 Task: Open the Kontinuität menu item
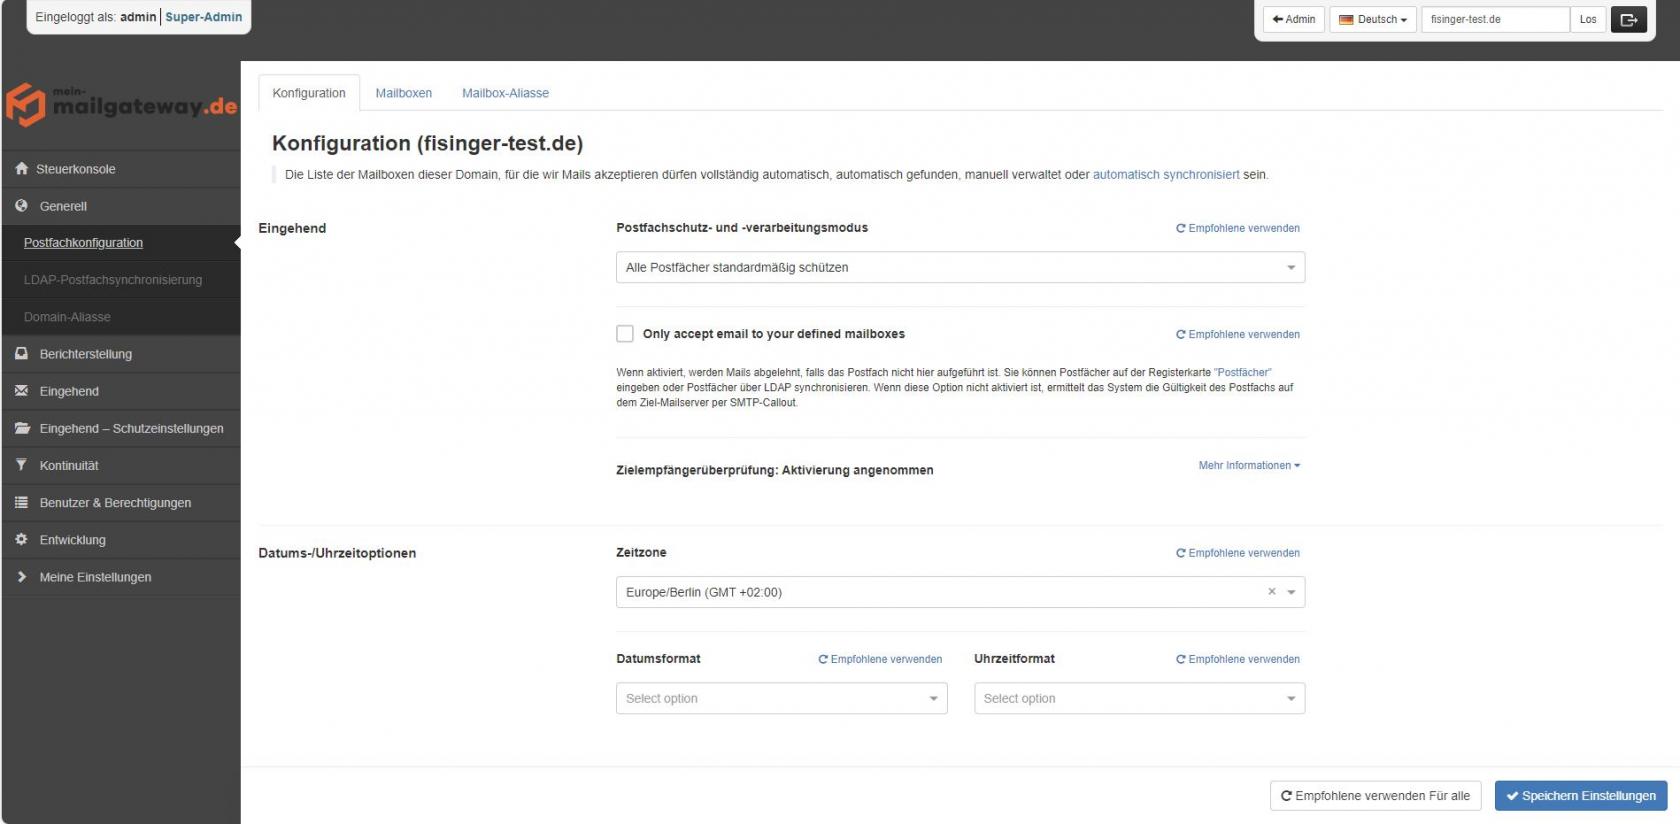121,465
